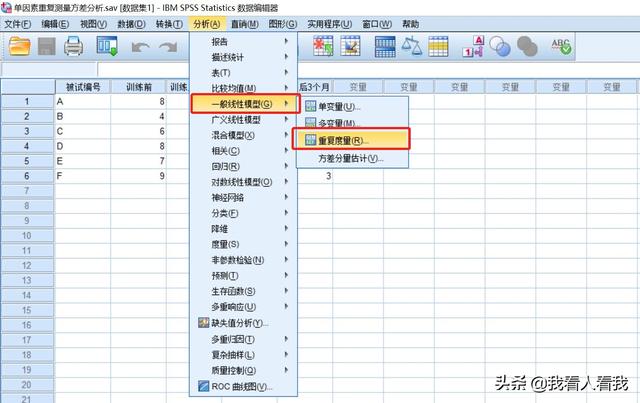Select 复杂抽样(L) in the Analyze menu
Screen dimensions: 640x403
[x=244, y=355]
